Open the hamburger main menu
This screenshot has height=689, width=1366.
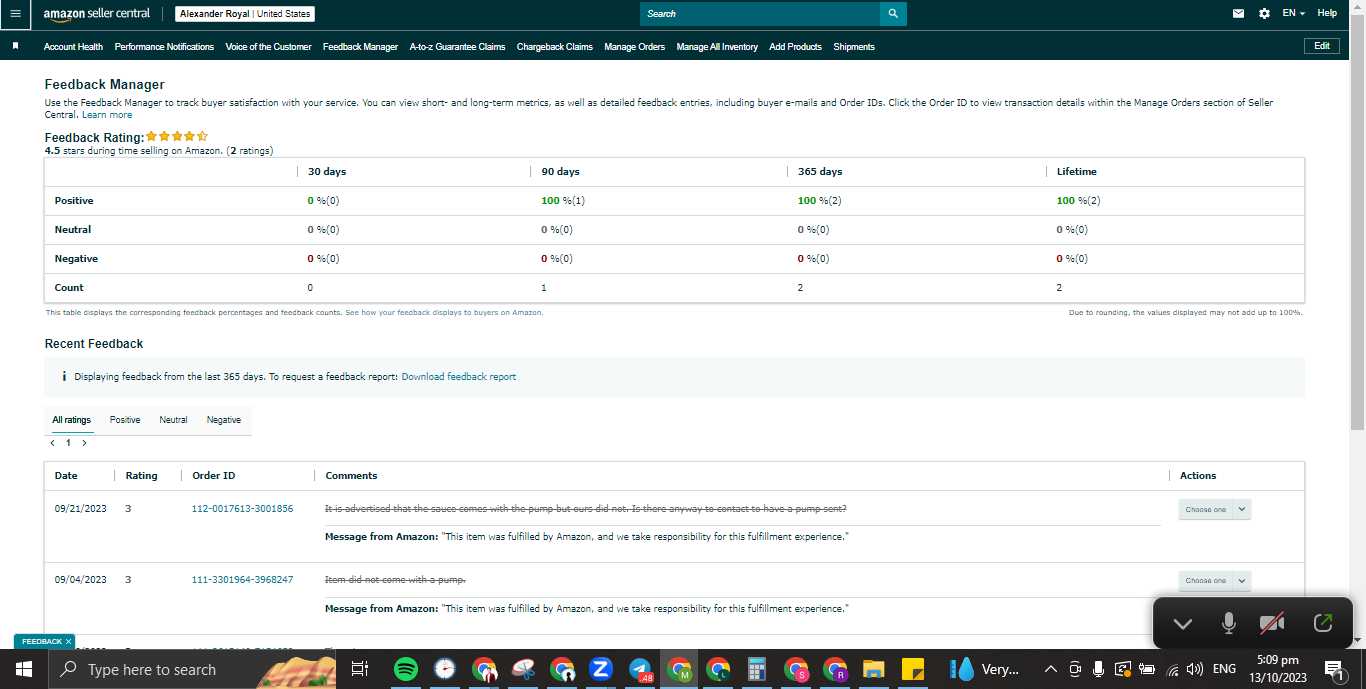pyautogui.click(x=15, y=14)
